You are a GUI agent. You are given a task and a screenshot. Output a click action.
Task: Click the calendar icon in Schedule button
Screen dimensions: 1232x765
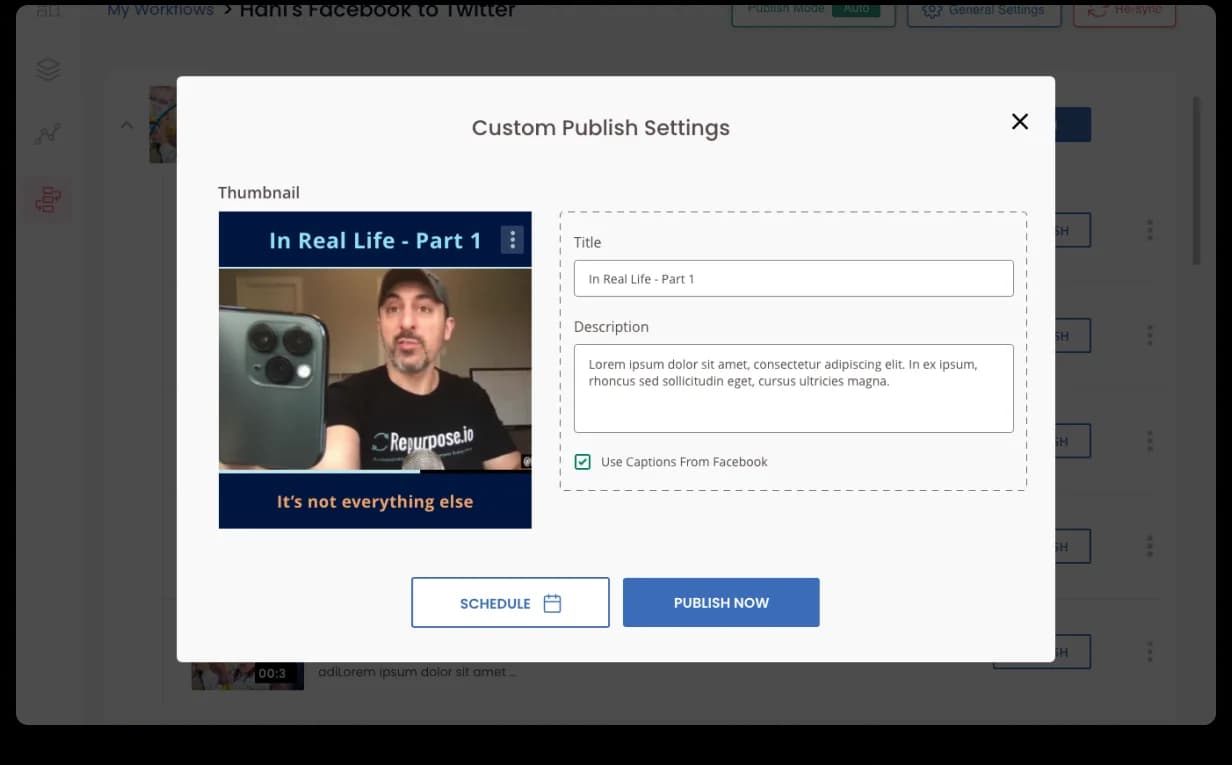click(x=552, y=603)
